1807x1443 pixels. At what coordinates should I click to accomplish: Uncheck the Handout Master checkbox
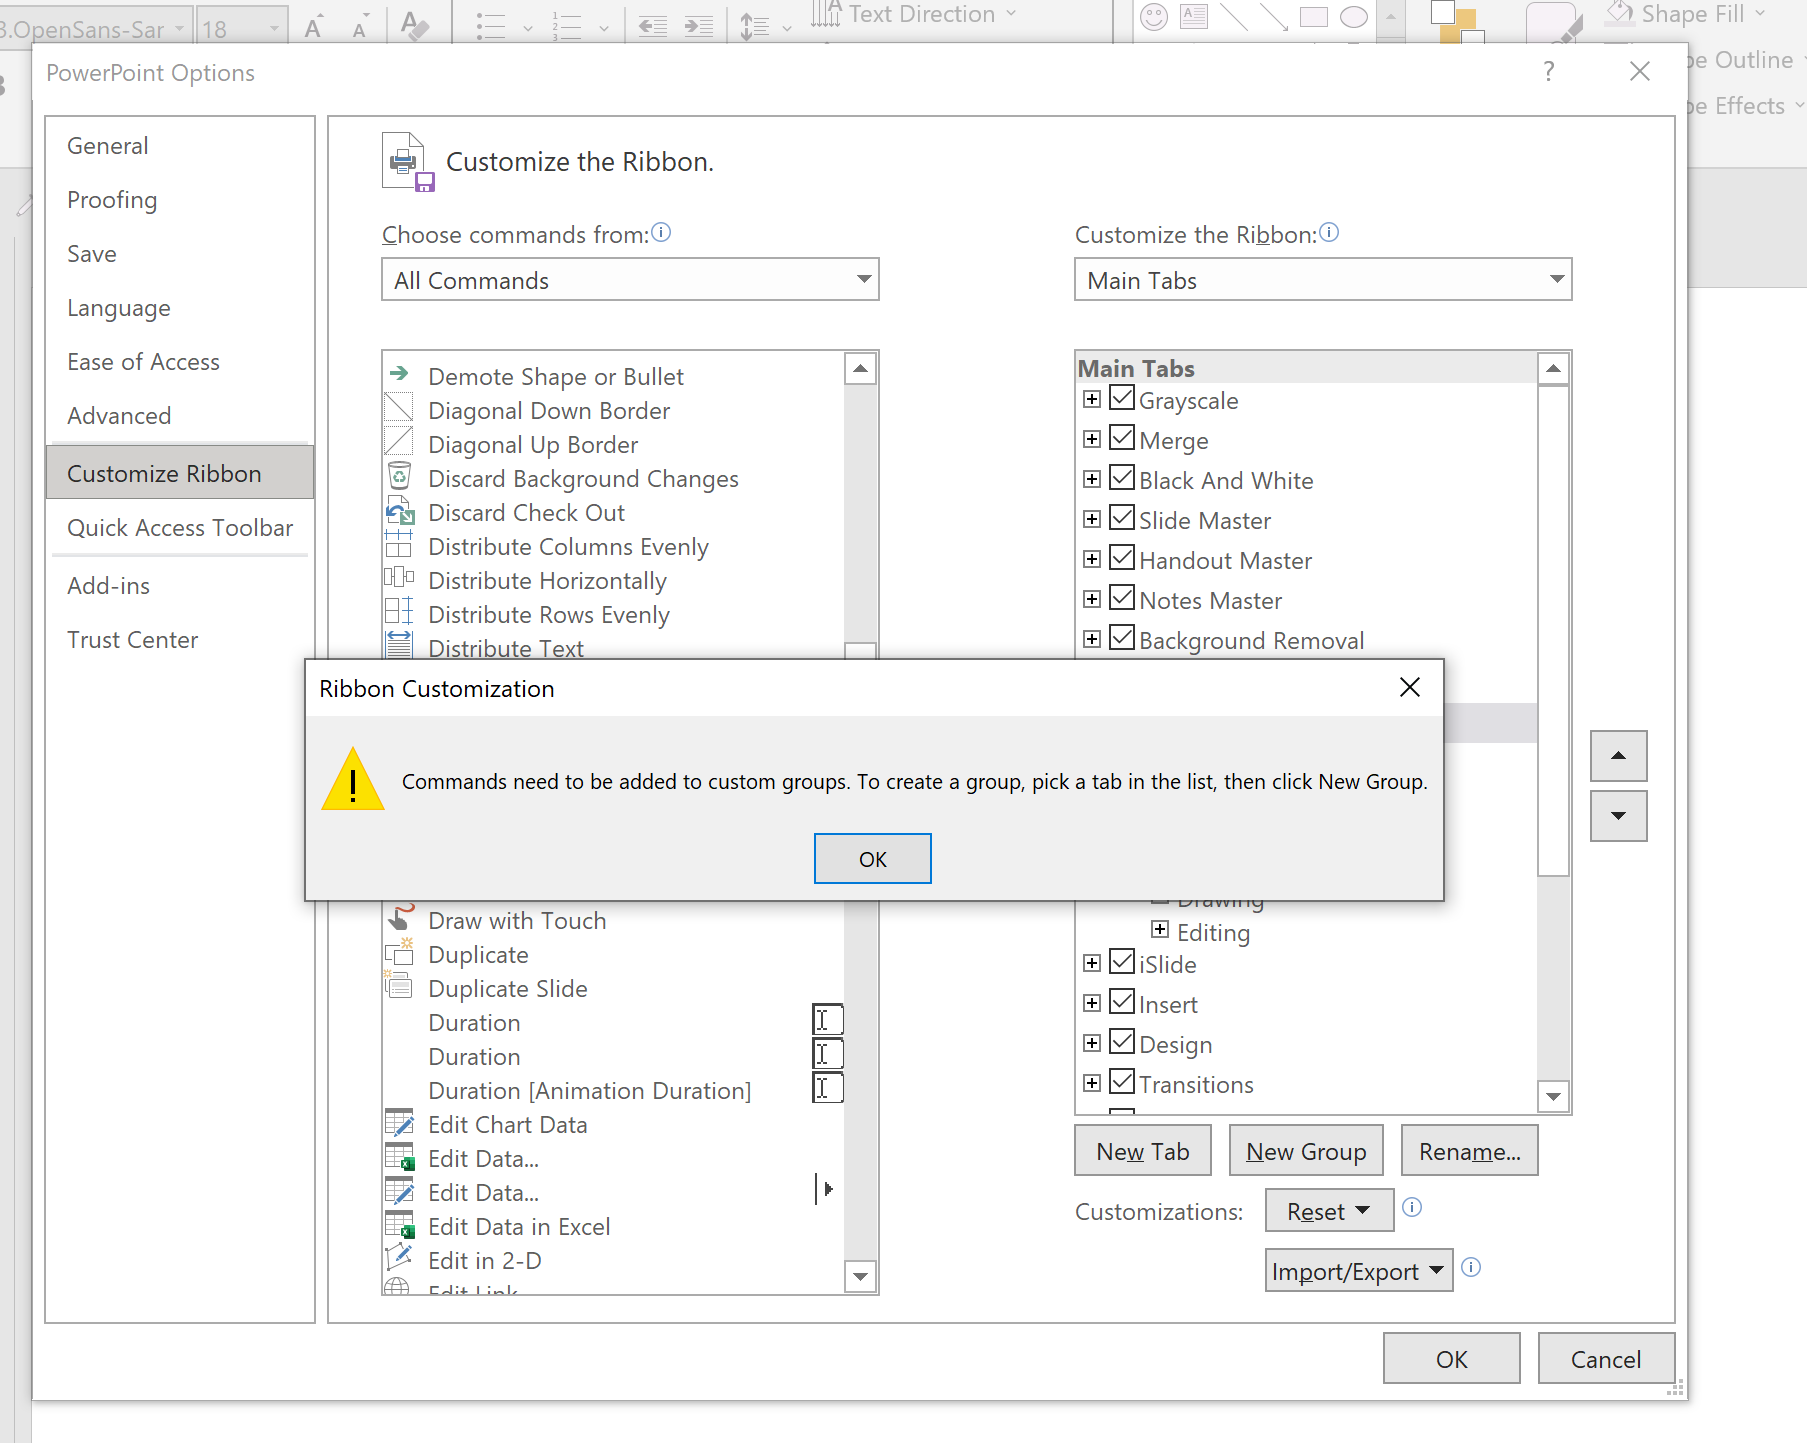pyautogui.click(x=1122, y=558)
